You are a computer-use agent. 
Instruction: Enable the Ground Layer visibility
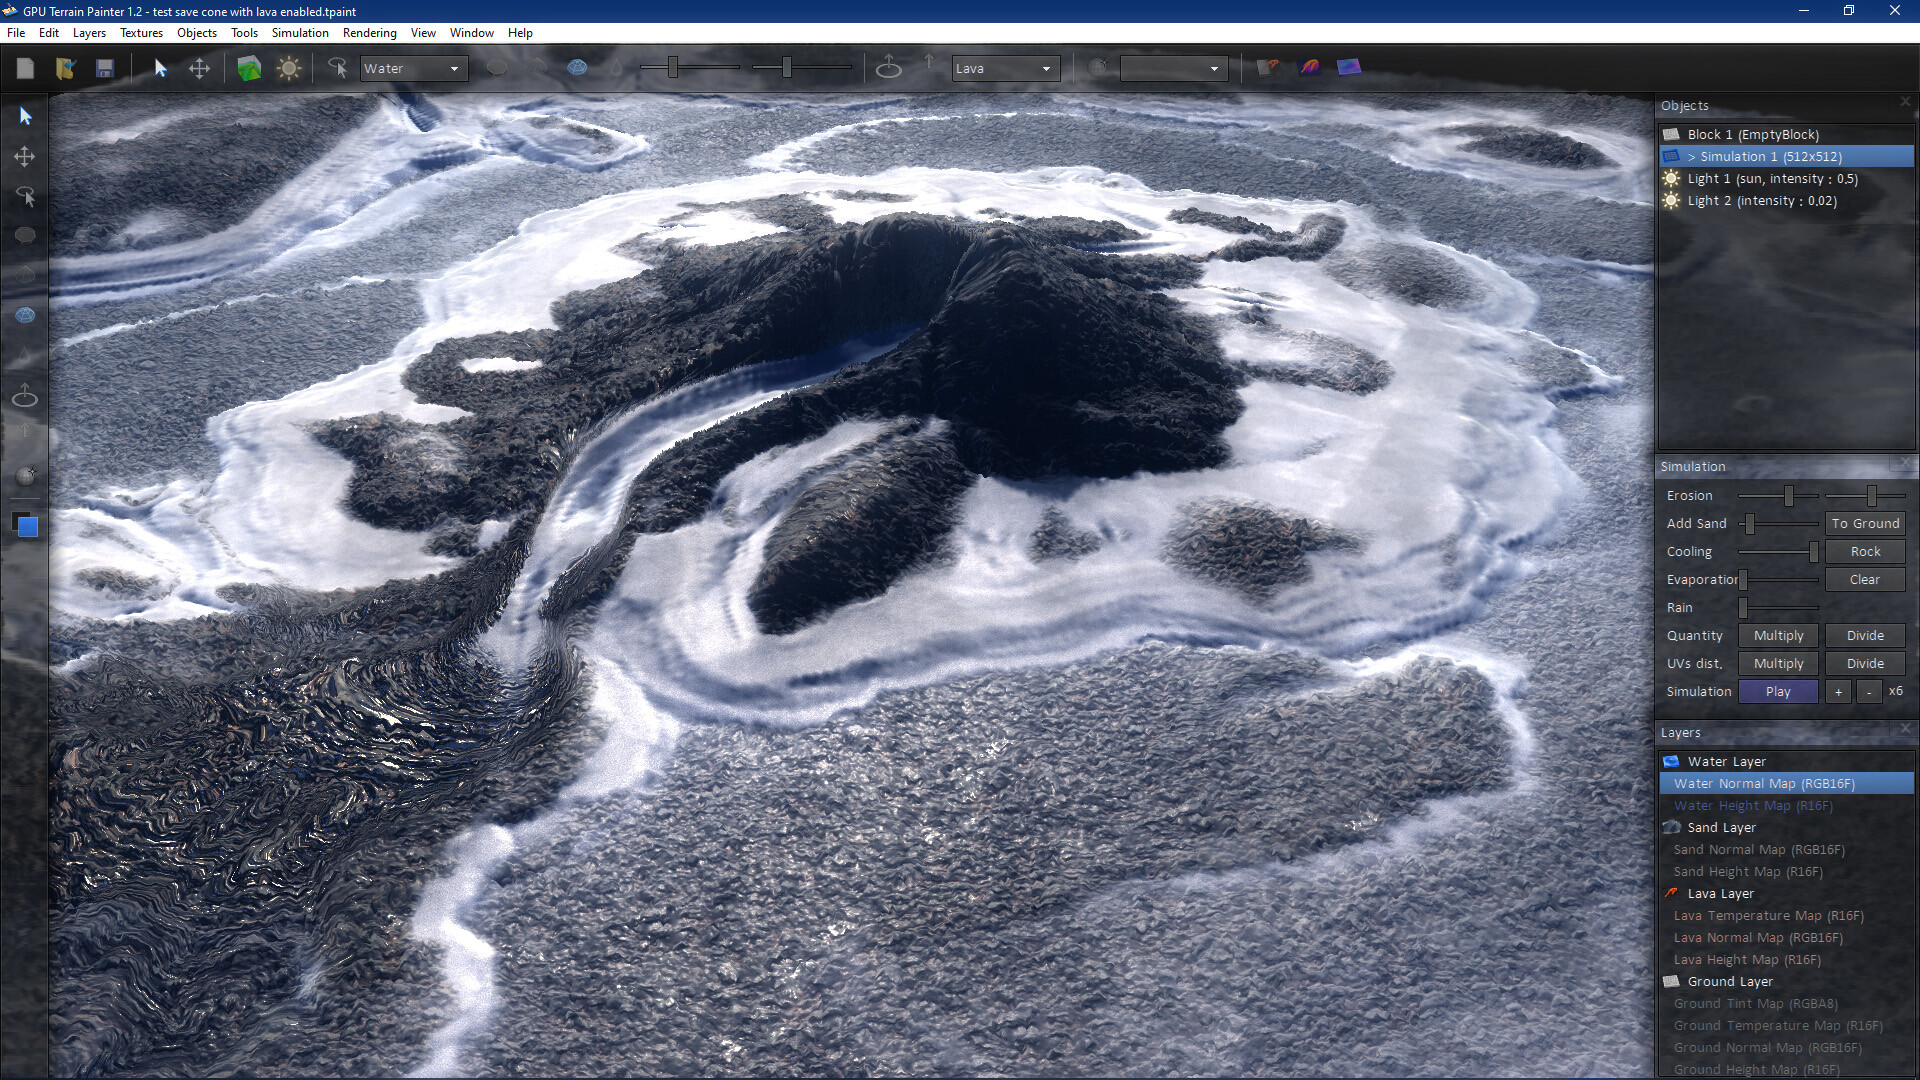[x=1671, y=981]
